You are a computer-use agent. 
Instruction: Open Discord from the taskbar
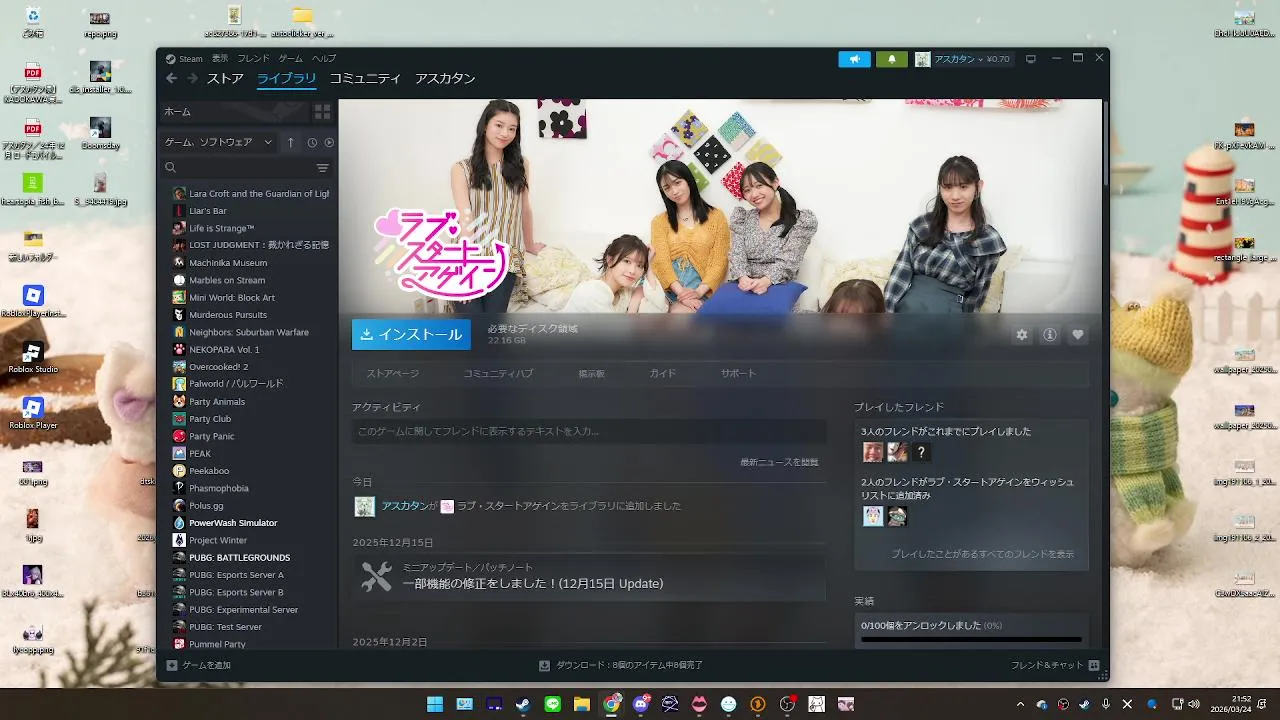(641, 704)
